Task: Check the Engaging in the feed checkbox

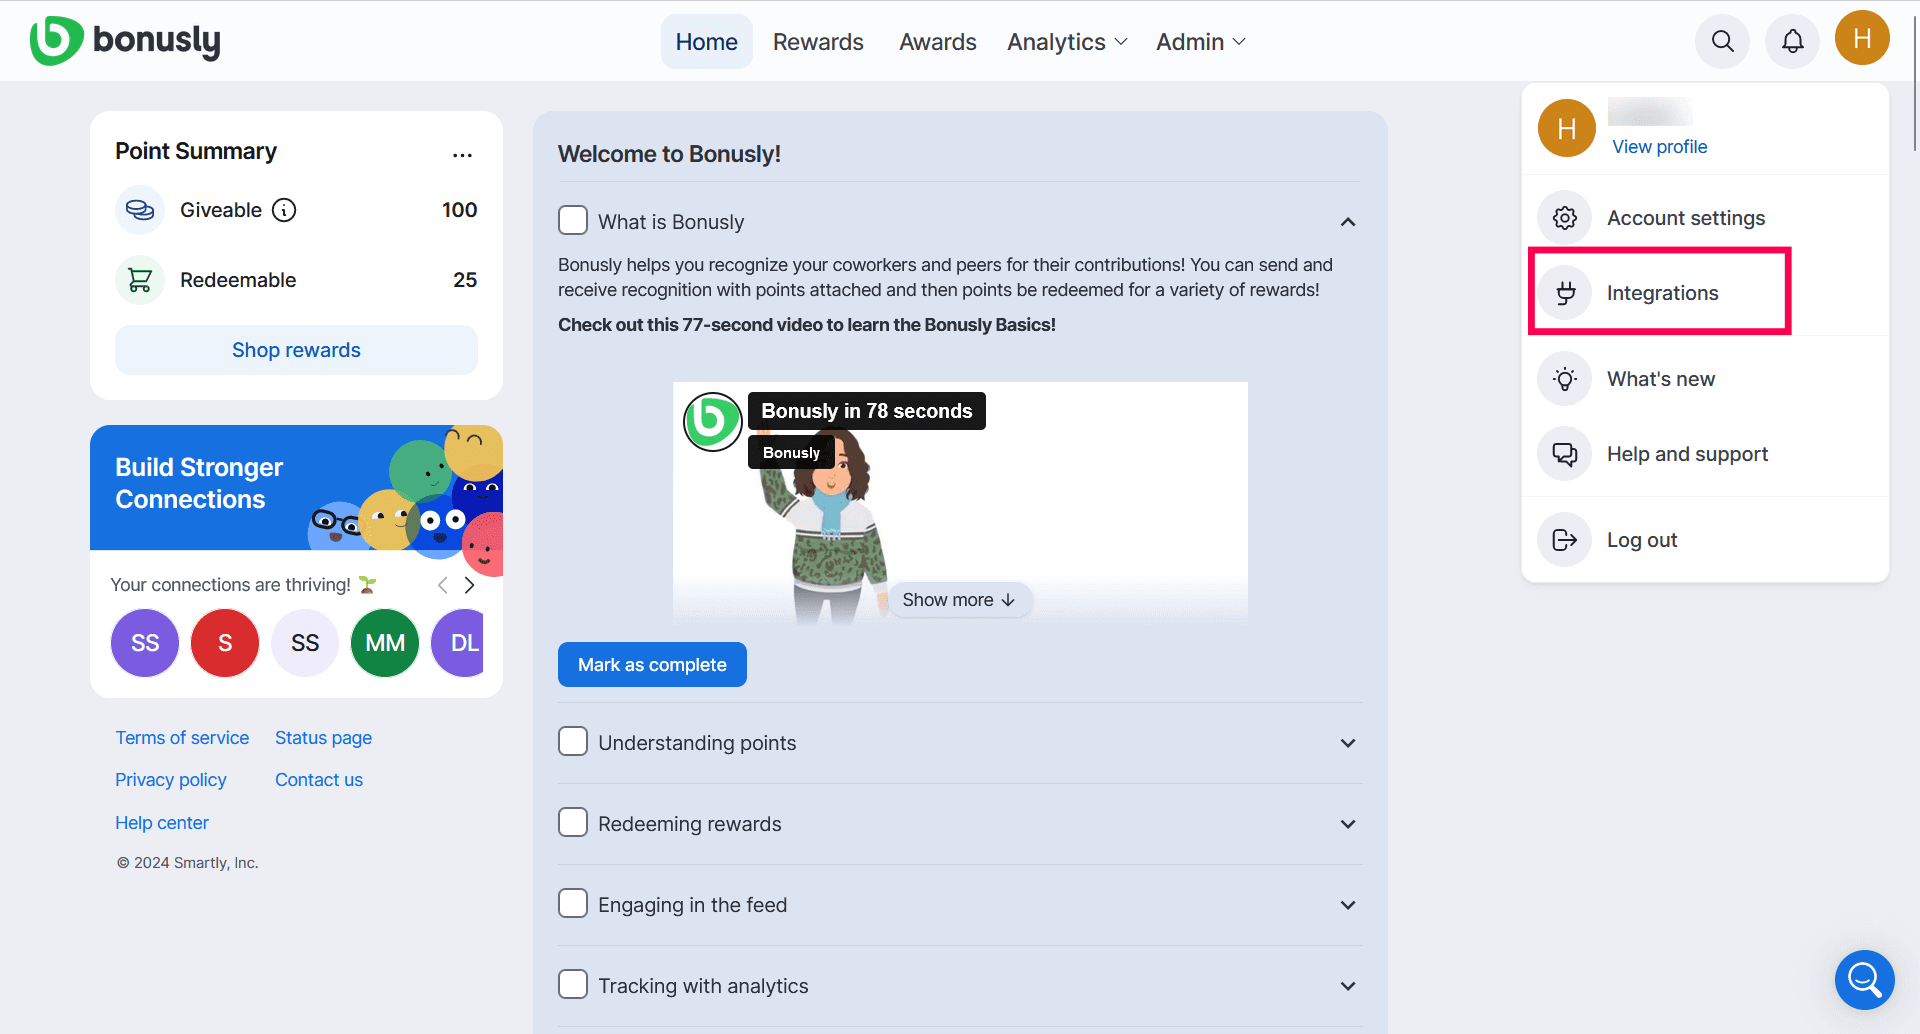Action: tap(573, 903)
